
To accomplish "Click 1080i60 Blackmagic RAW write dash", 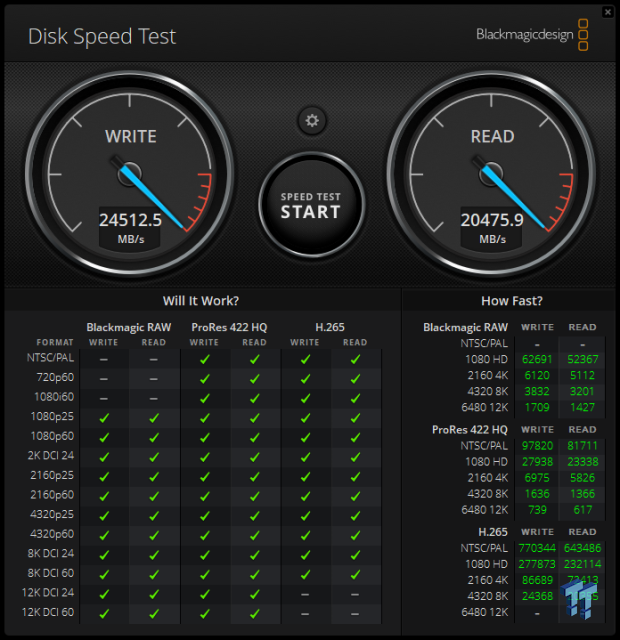I will [104, 399].
